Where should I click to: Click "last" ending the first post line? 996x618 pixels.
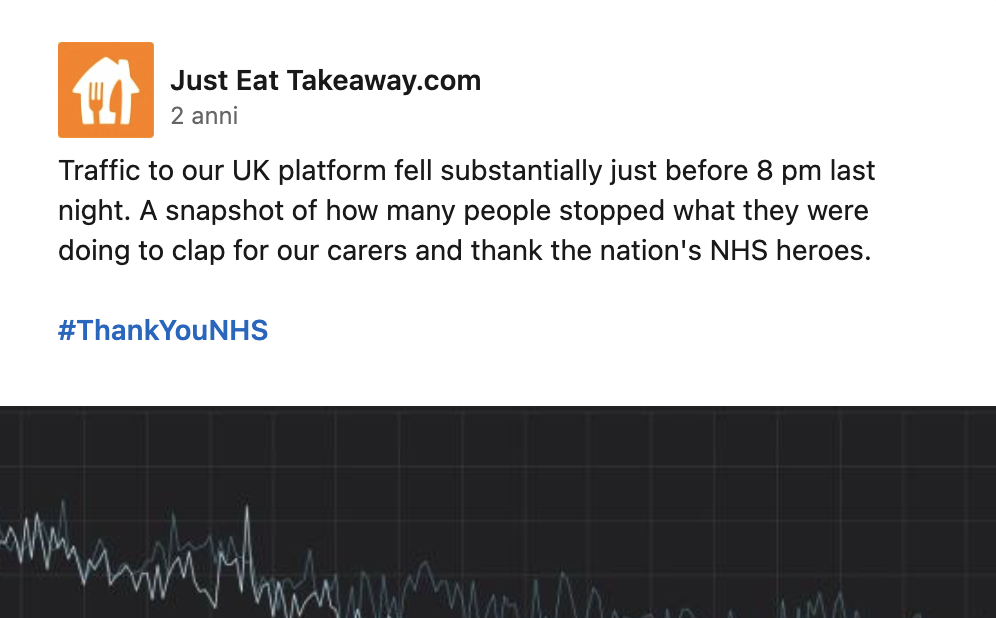pos(853,170)
